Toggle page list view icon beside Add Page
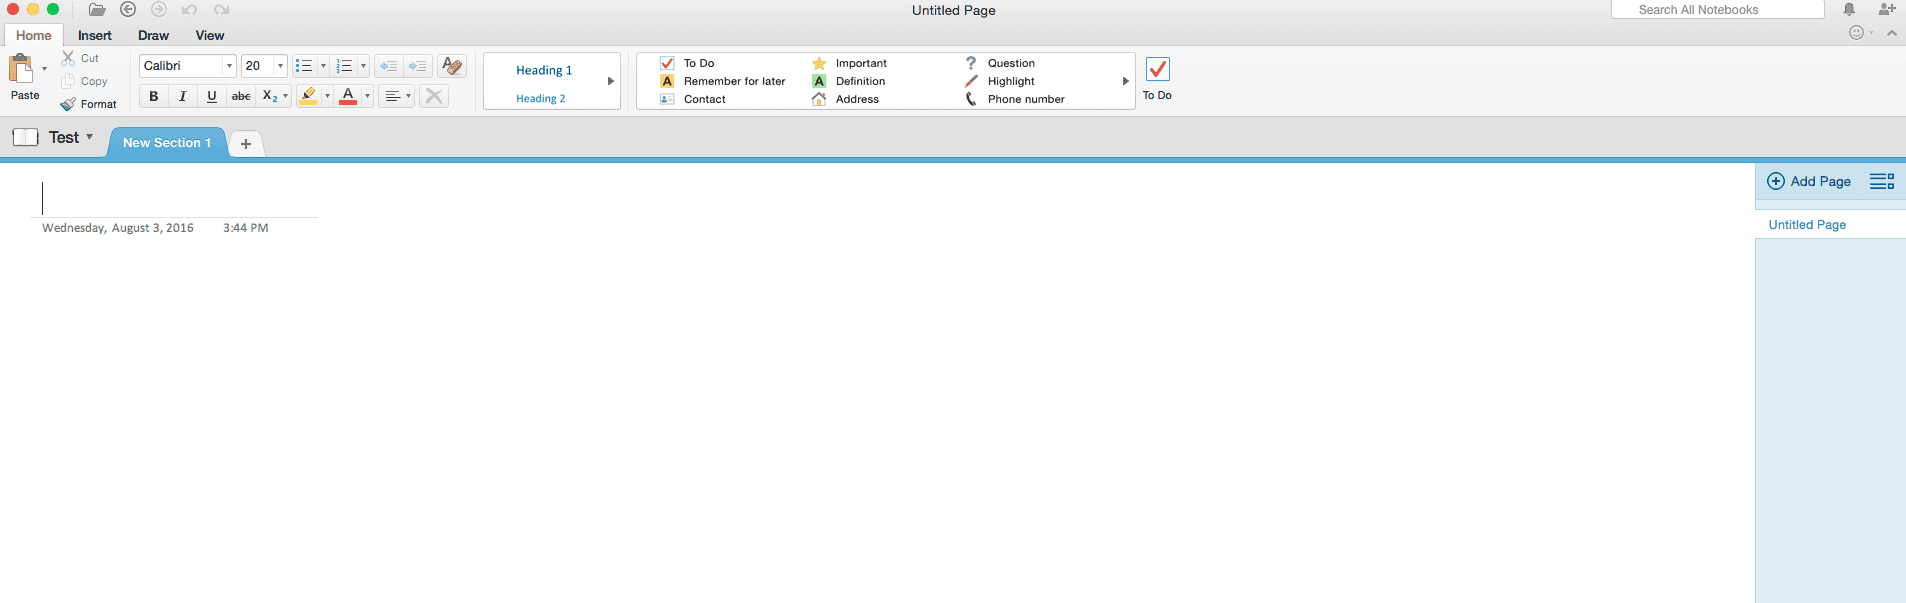The height and width of the screenshot is (603, 1906). coord(1882,181)
